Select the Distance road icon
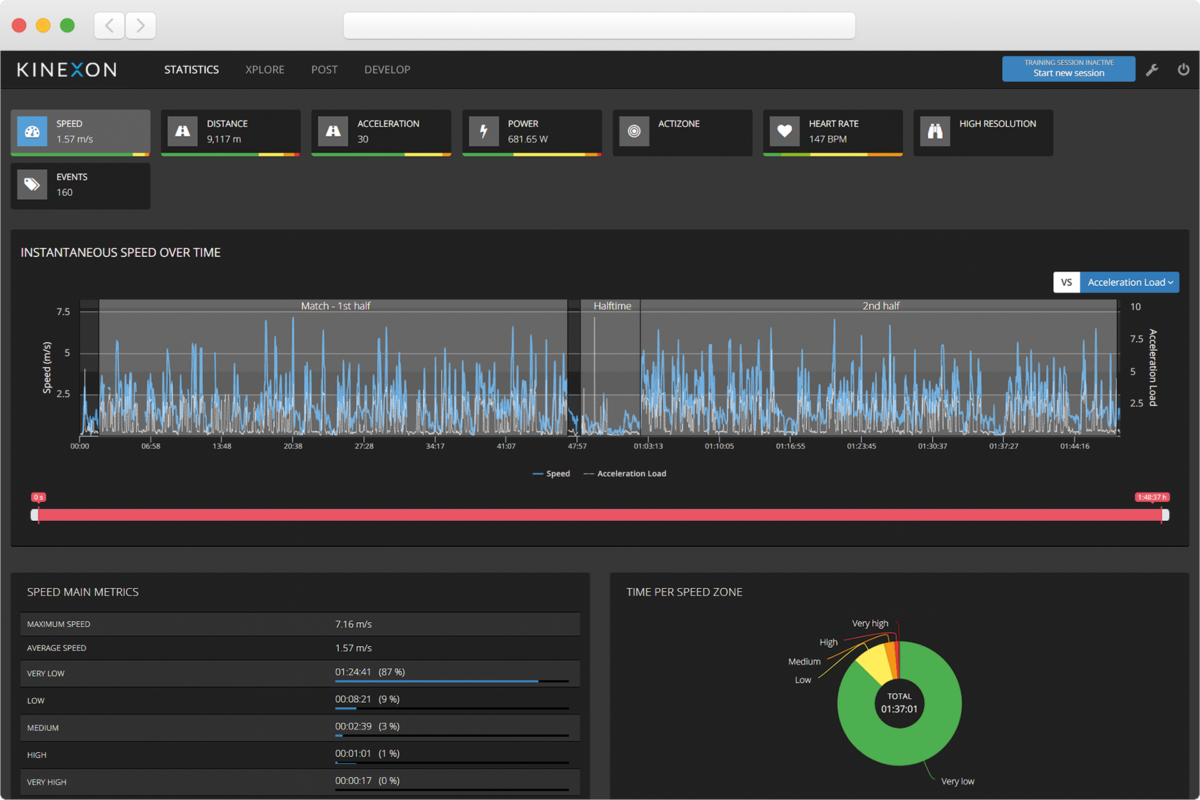Image resolution: width=1200 pixels, height=800 pixels. [x=183, y=131]
